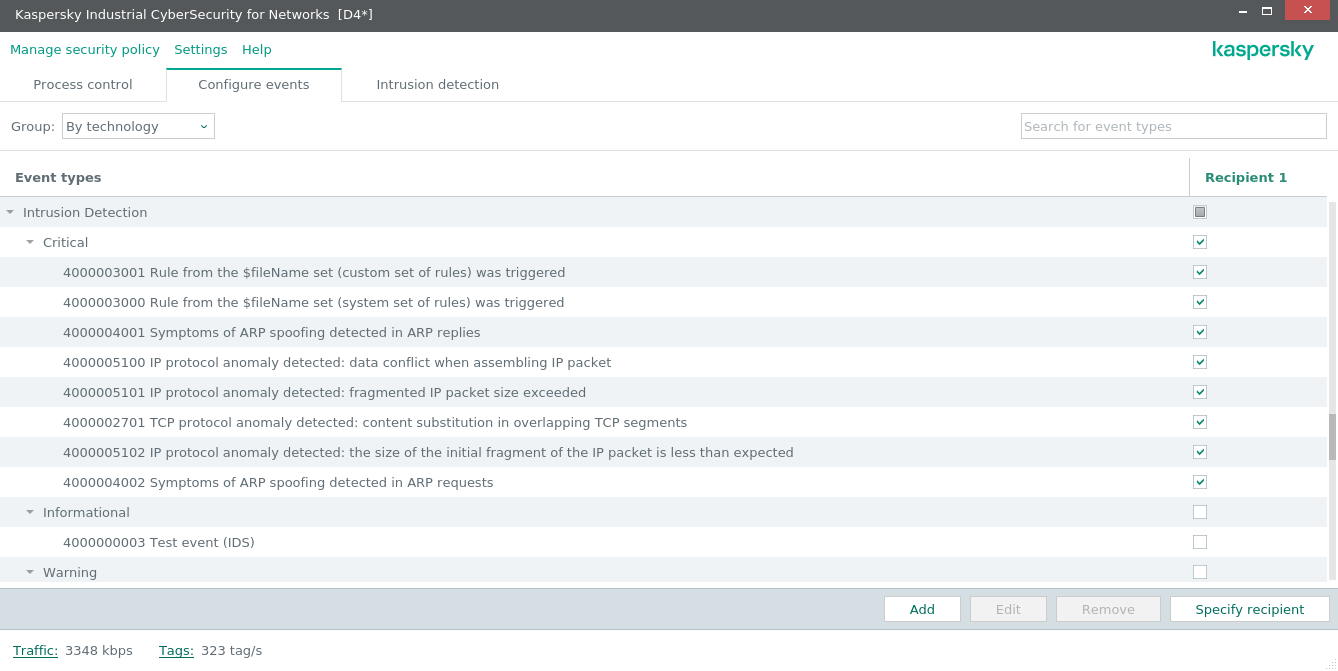Open the Settings menu

click(x=200, y=49)
